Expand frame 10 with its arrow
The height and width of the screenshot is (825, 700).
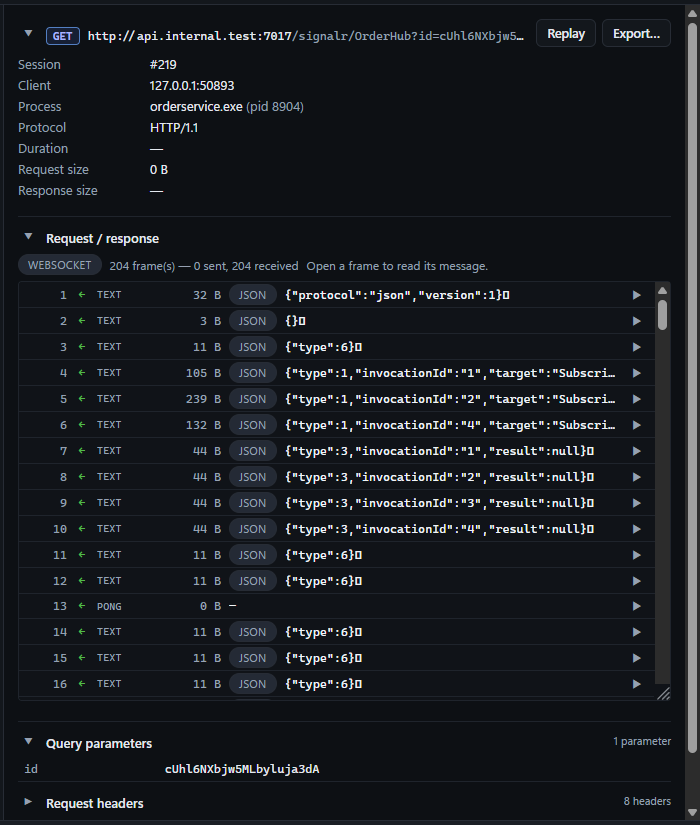coord(636,529)
